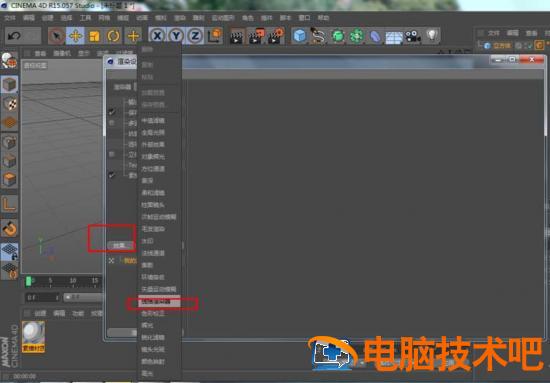
Task: Choose 颜色映射 from effects menu
Action: [153, 361]
